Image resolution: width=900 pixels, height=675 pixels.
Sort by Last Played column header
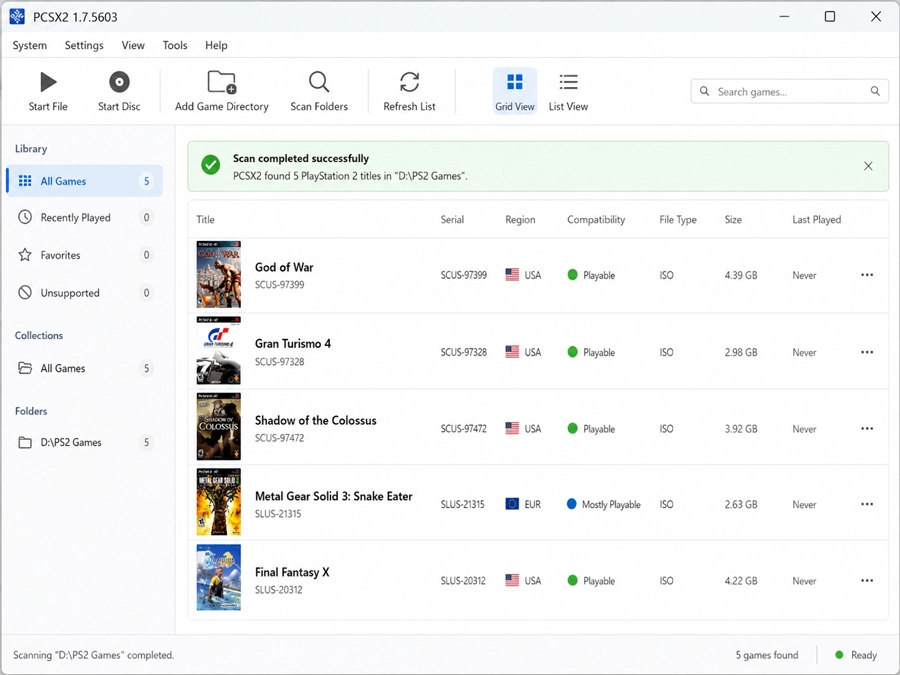pos(817,219)
